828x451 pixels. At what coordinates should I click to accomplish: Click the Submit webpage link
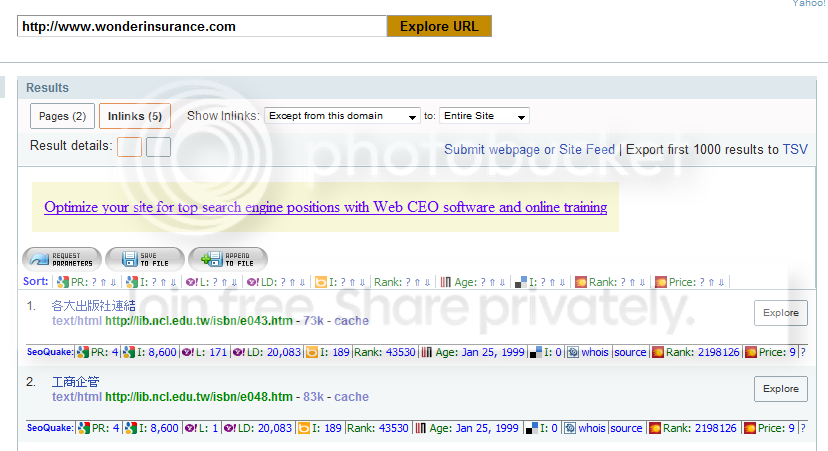(492, 150)
